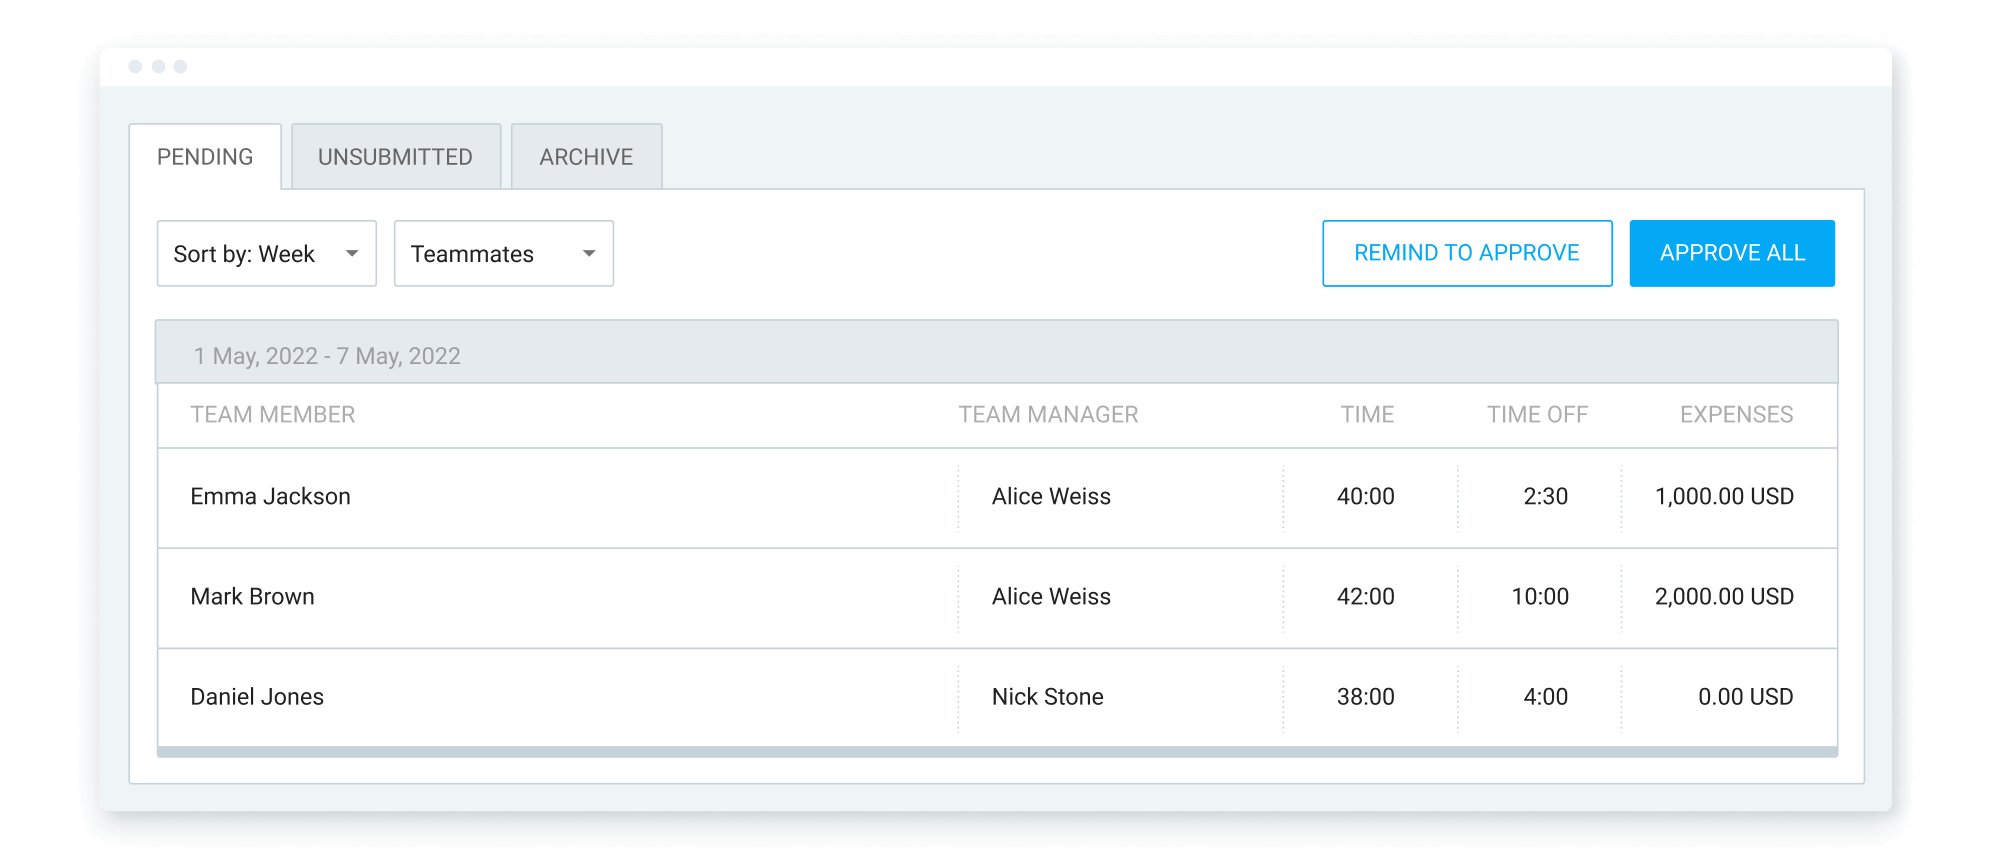
Task: Expand the Sort by Week dropdown
Action: [x=266, y=254]
